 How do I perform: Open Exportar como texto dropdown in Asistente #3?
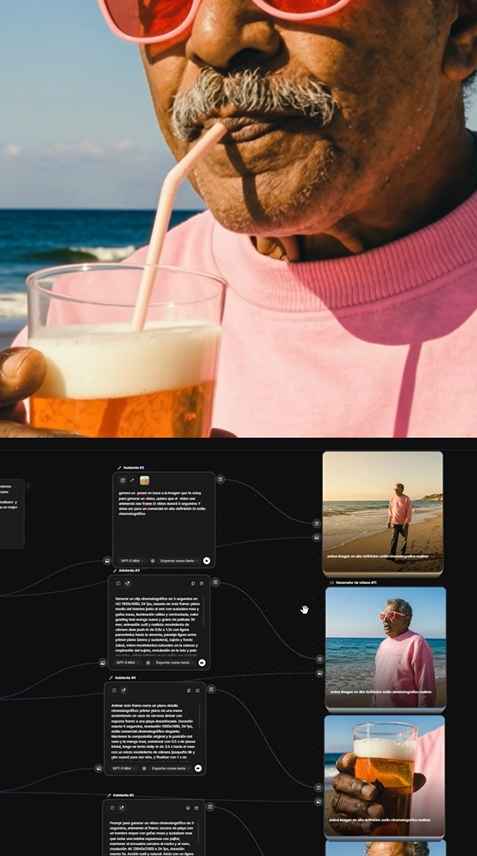[175, 663]
